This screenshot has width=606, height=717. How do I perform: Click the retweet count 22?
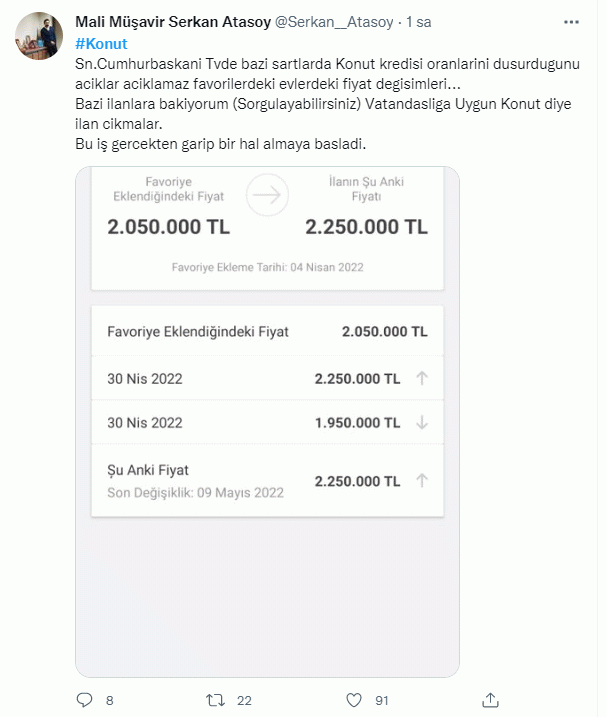pos(245,700)
